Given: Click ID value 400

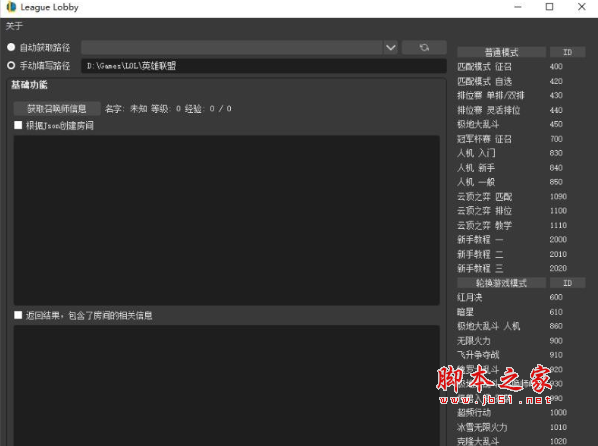Looking at the screenshot, I should click(556, 67).
